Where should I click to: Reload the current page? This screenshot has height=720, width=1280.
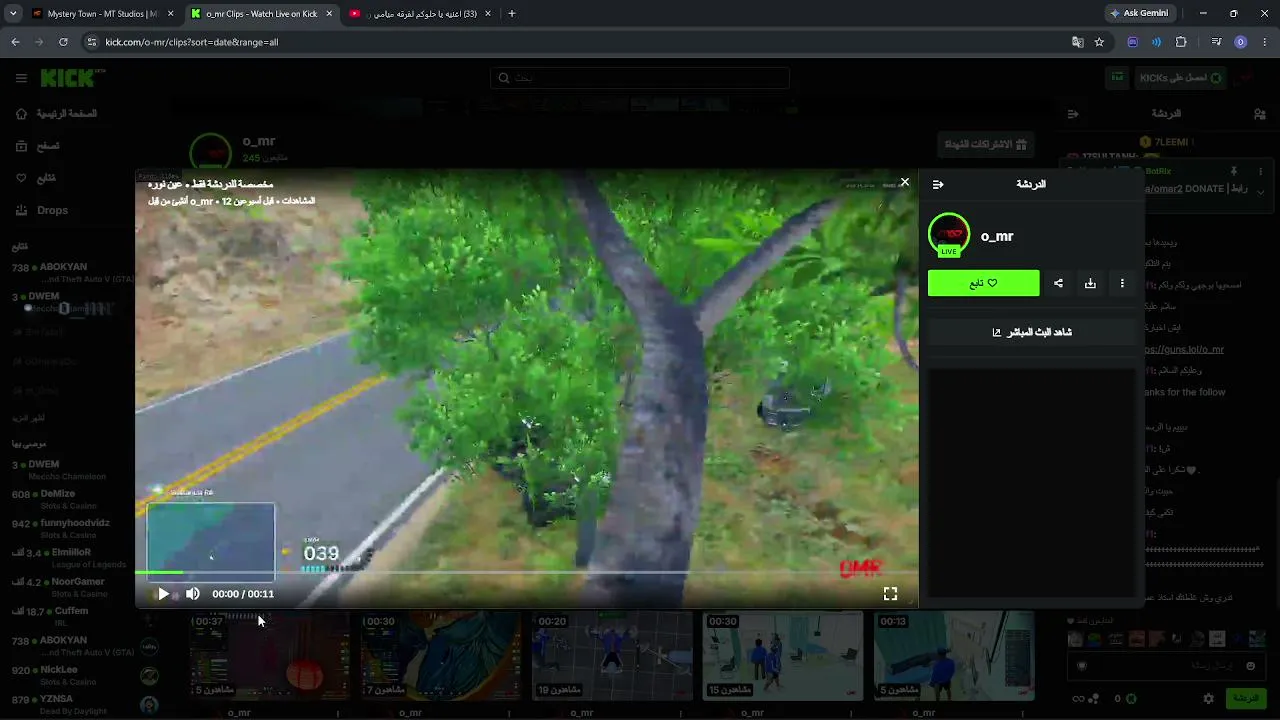pyautogui.click(x=63, y=42)
